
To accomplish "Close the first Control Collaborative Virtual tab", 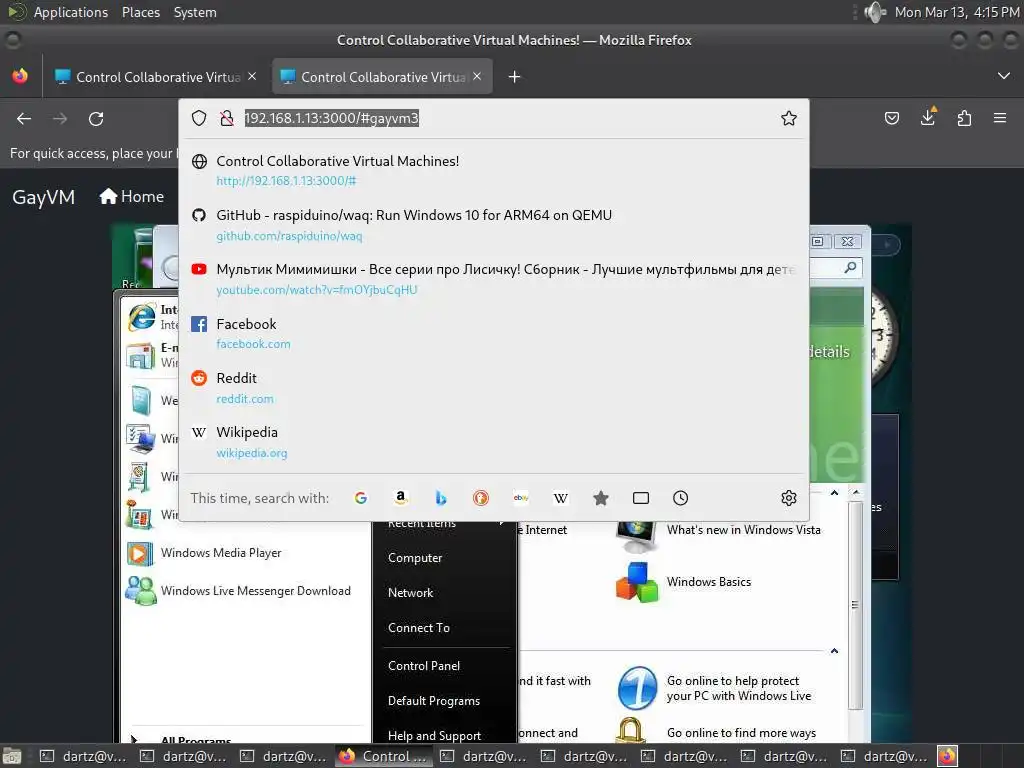I will click(x=252, y=76).
